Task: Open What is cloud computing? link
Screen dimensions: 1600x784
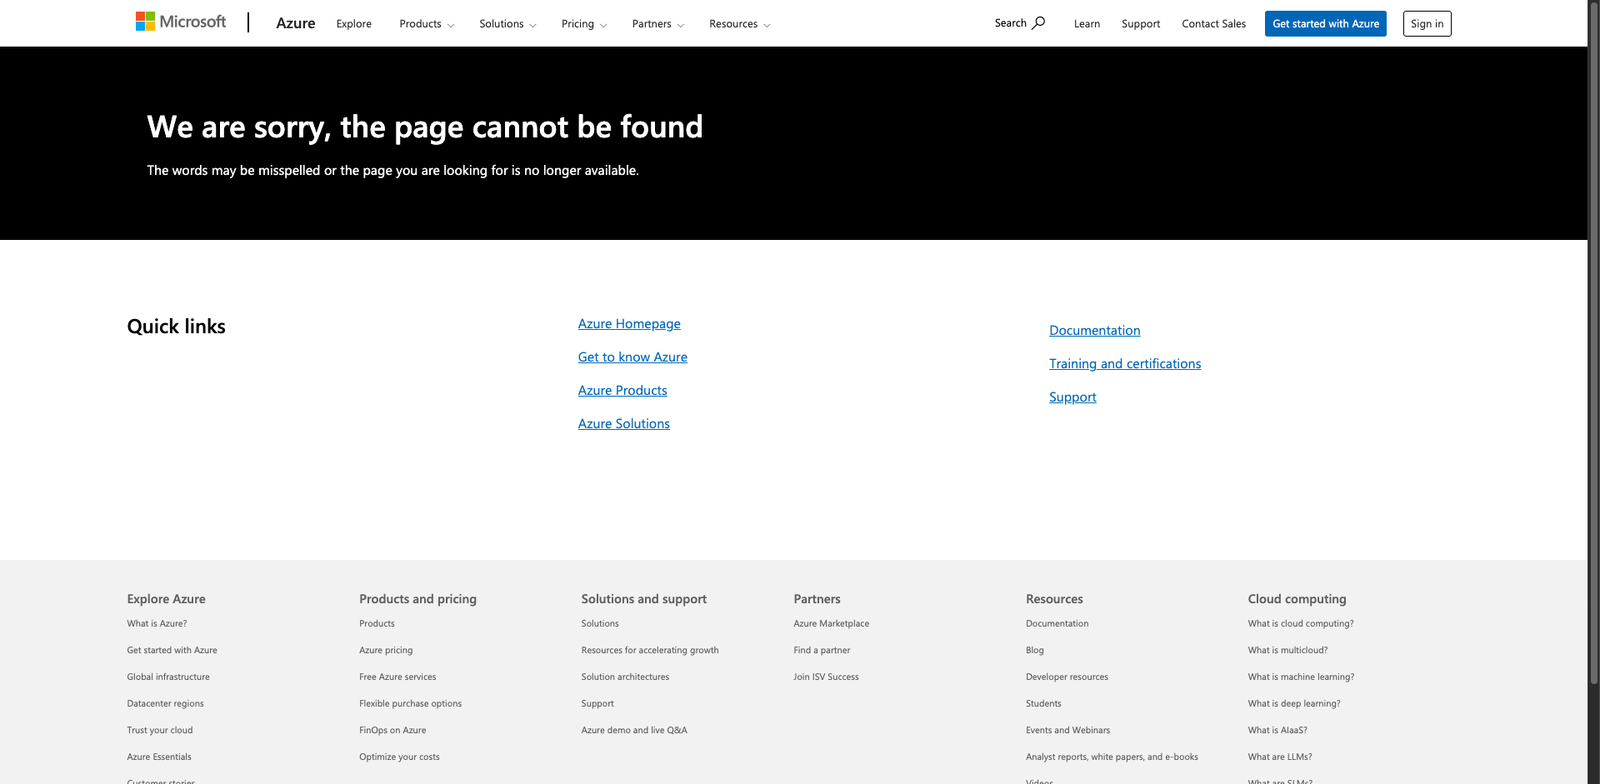Action: [1301, 624]
